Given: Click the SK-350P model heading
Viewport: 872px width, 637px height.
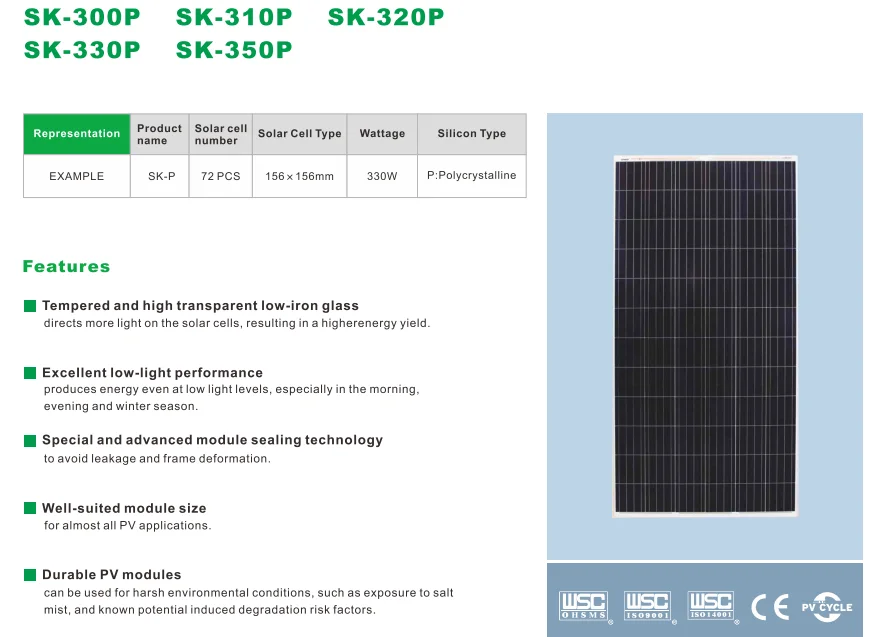Looking at the screenshot, I should tap(234, 50).
